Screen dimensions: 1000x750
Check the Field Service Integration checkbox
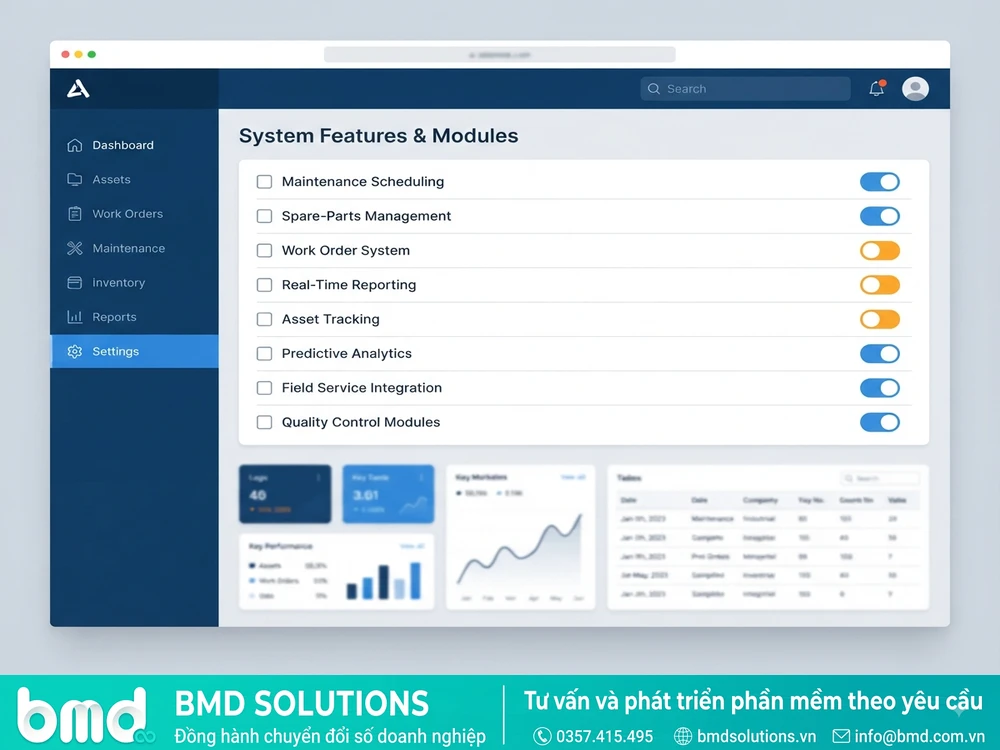(x=264, y=388)
